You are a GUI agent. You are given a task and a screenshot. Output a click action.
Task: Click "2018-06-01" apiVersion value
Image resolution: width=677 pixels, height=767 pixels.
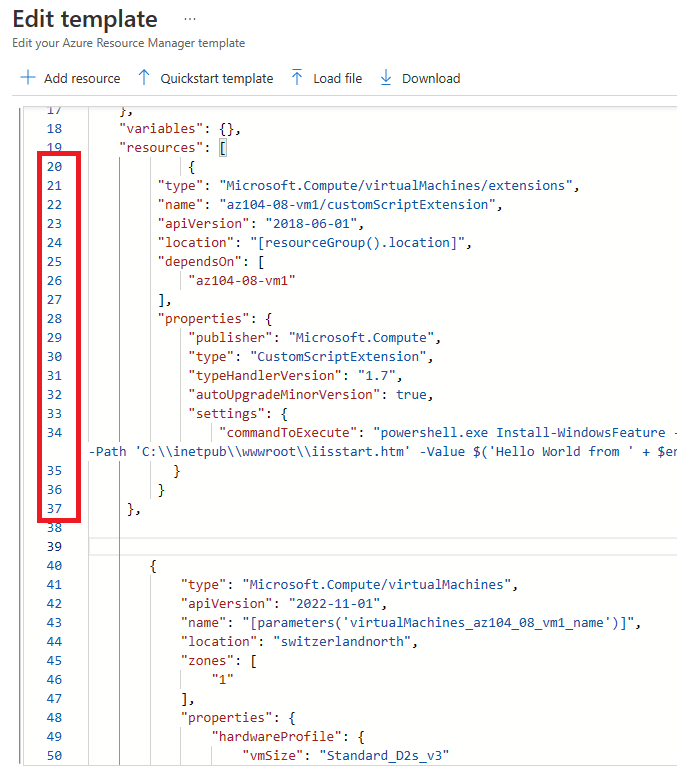(312, 224)
